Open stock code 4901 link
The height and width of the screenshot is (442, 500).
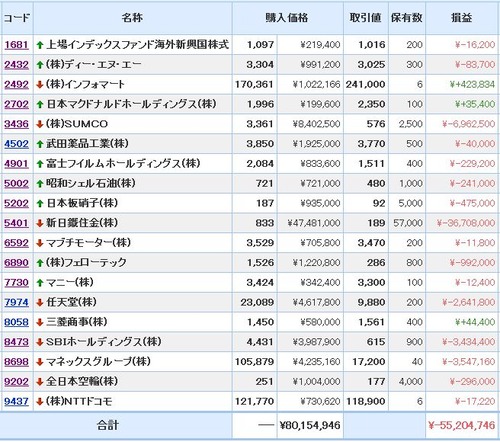(16, 164)
